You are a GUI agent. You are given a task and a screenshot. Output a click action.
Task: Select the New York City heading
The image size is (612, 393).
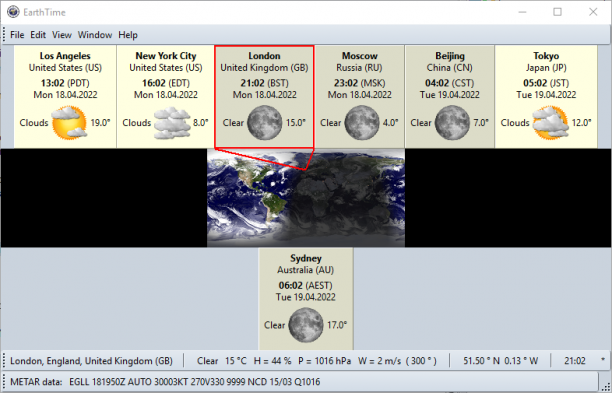point(166,56)
